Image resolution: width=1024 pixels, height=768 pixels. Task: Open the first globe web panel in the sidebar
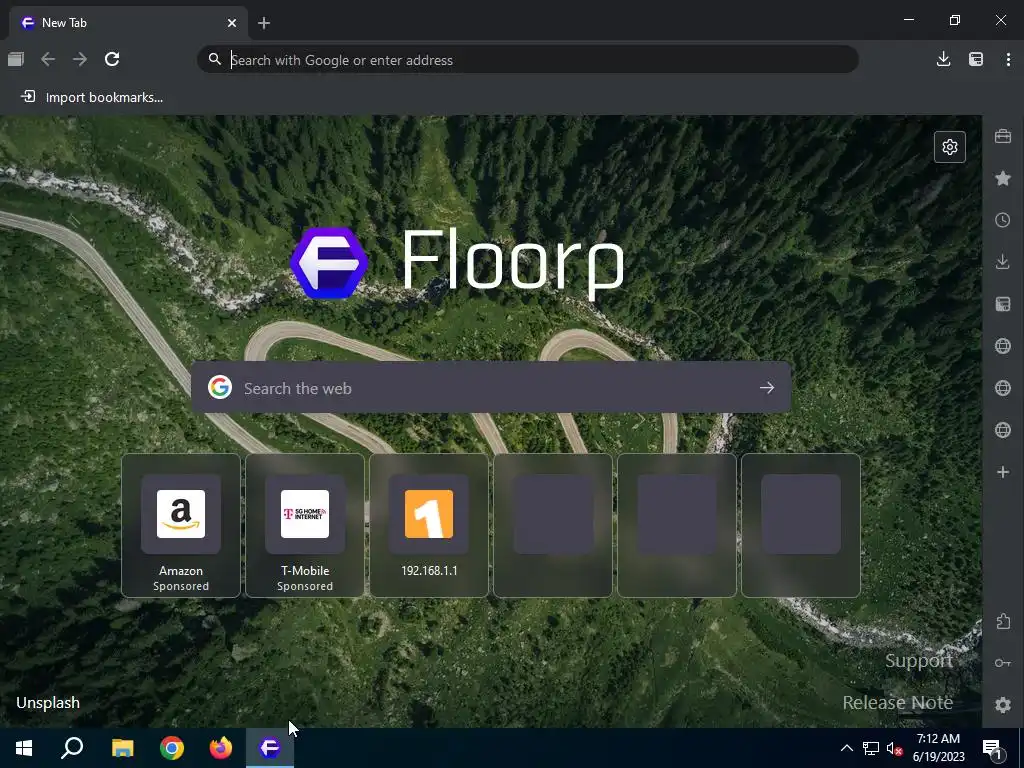(x=1003, y=346)
